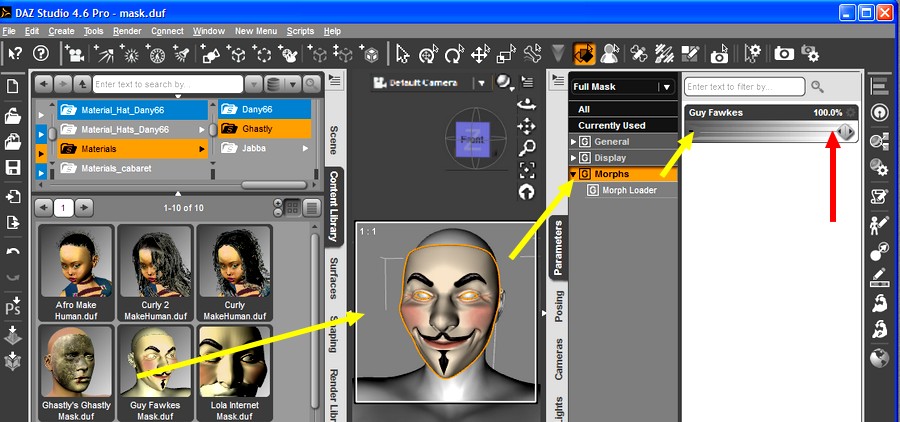Go up one folder level in Content Library
Viewport: 900px width, 422px height.
[82, 84]
